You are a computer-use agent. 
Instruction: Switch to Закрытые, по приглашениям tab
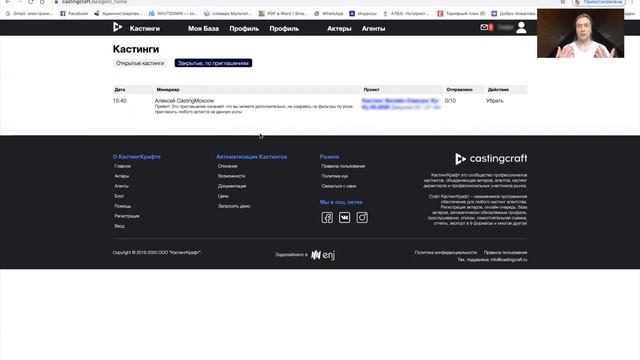click(x=213, y=63)
